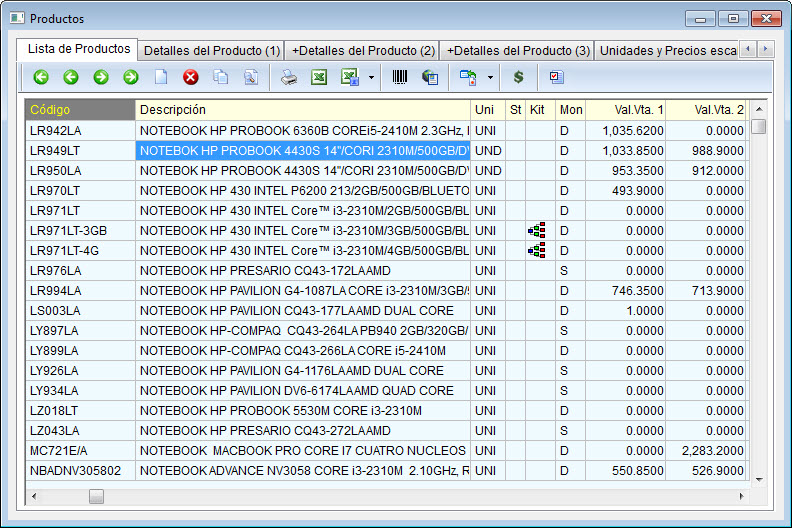Click the red delete product icon
The height and width of the screenshot is (528, 792).
[190, 77]
